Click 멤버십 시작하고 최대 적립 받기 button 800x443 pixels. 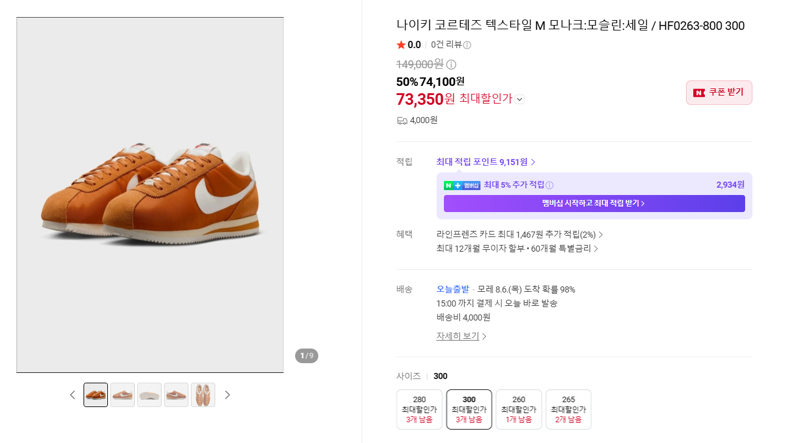[594, 203]
